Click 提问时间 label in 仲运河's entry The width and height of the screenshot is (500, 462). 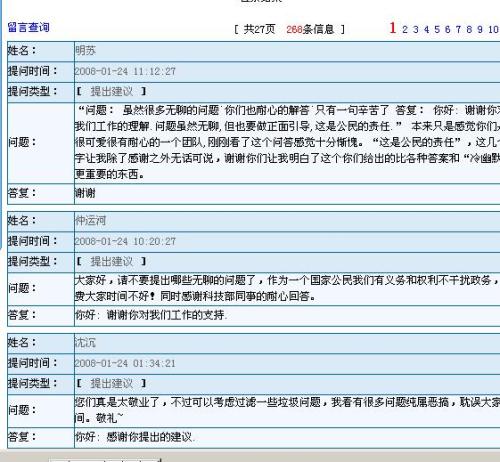pyautogui.click(x=32, y=241)
